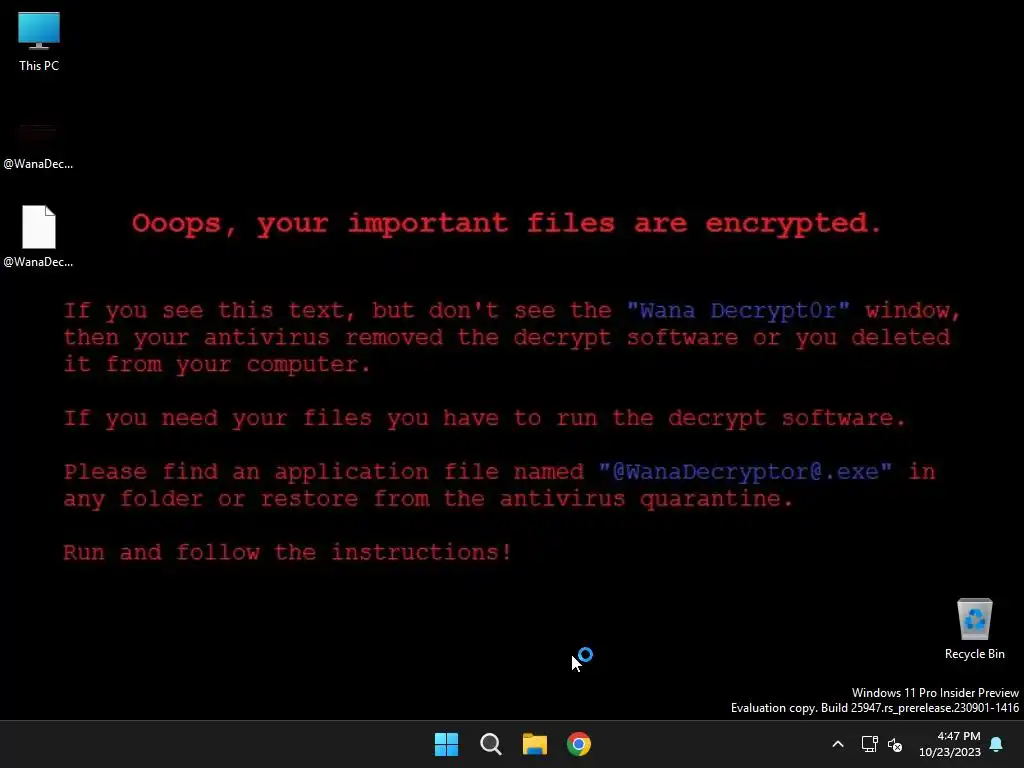This screenshot has width=1024, height=768.
Task: Click the 10/23/2023 date in taskbar
Action: (950, 752)
